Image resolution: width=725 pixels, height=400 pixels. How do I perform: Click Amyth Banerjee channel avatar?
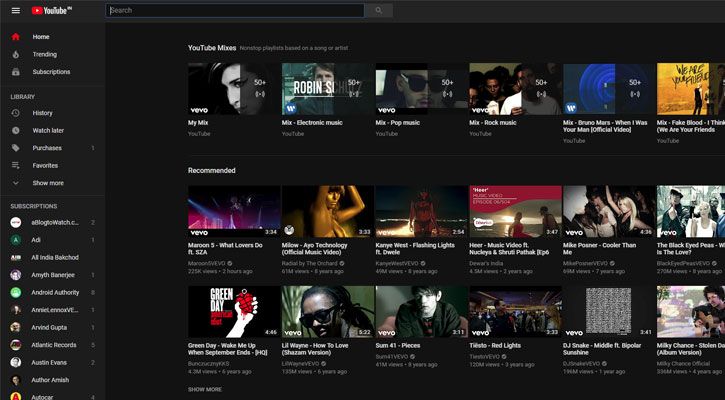pos(16,275)
